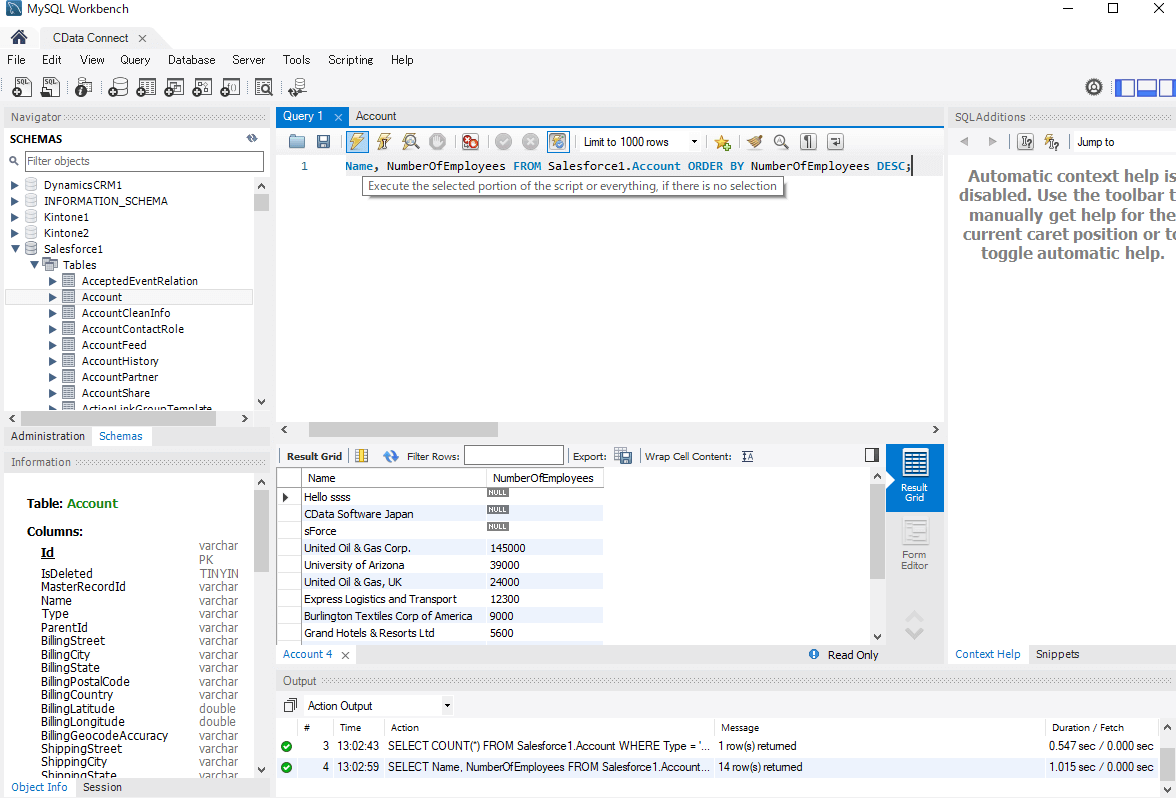Click Reconnect to DBMS toolbar icon
Screen dimensions: 1176x798
click(296, 88)
